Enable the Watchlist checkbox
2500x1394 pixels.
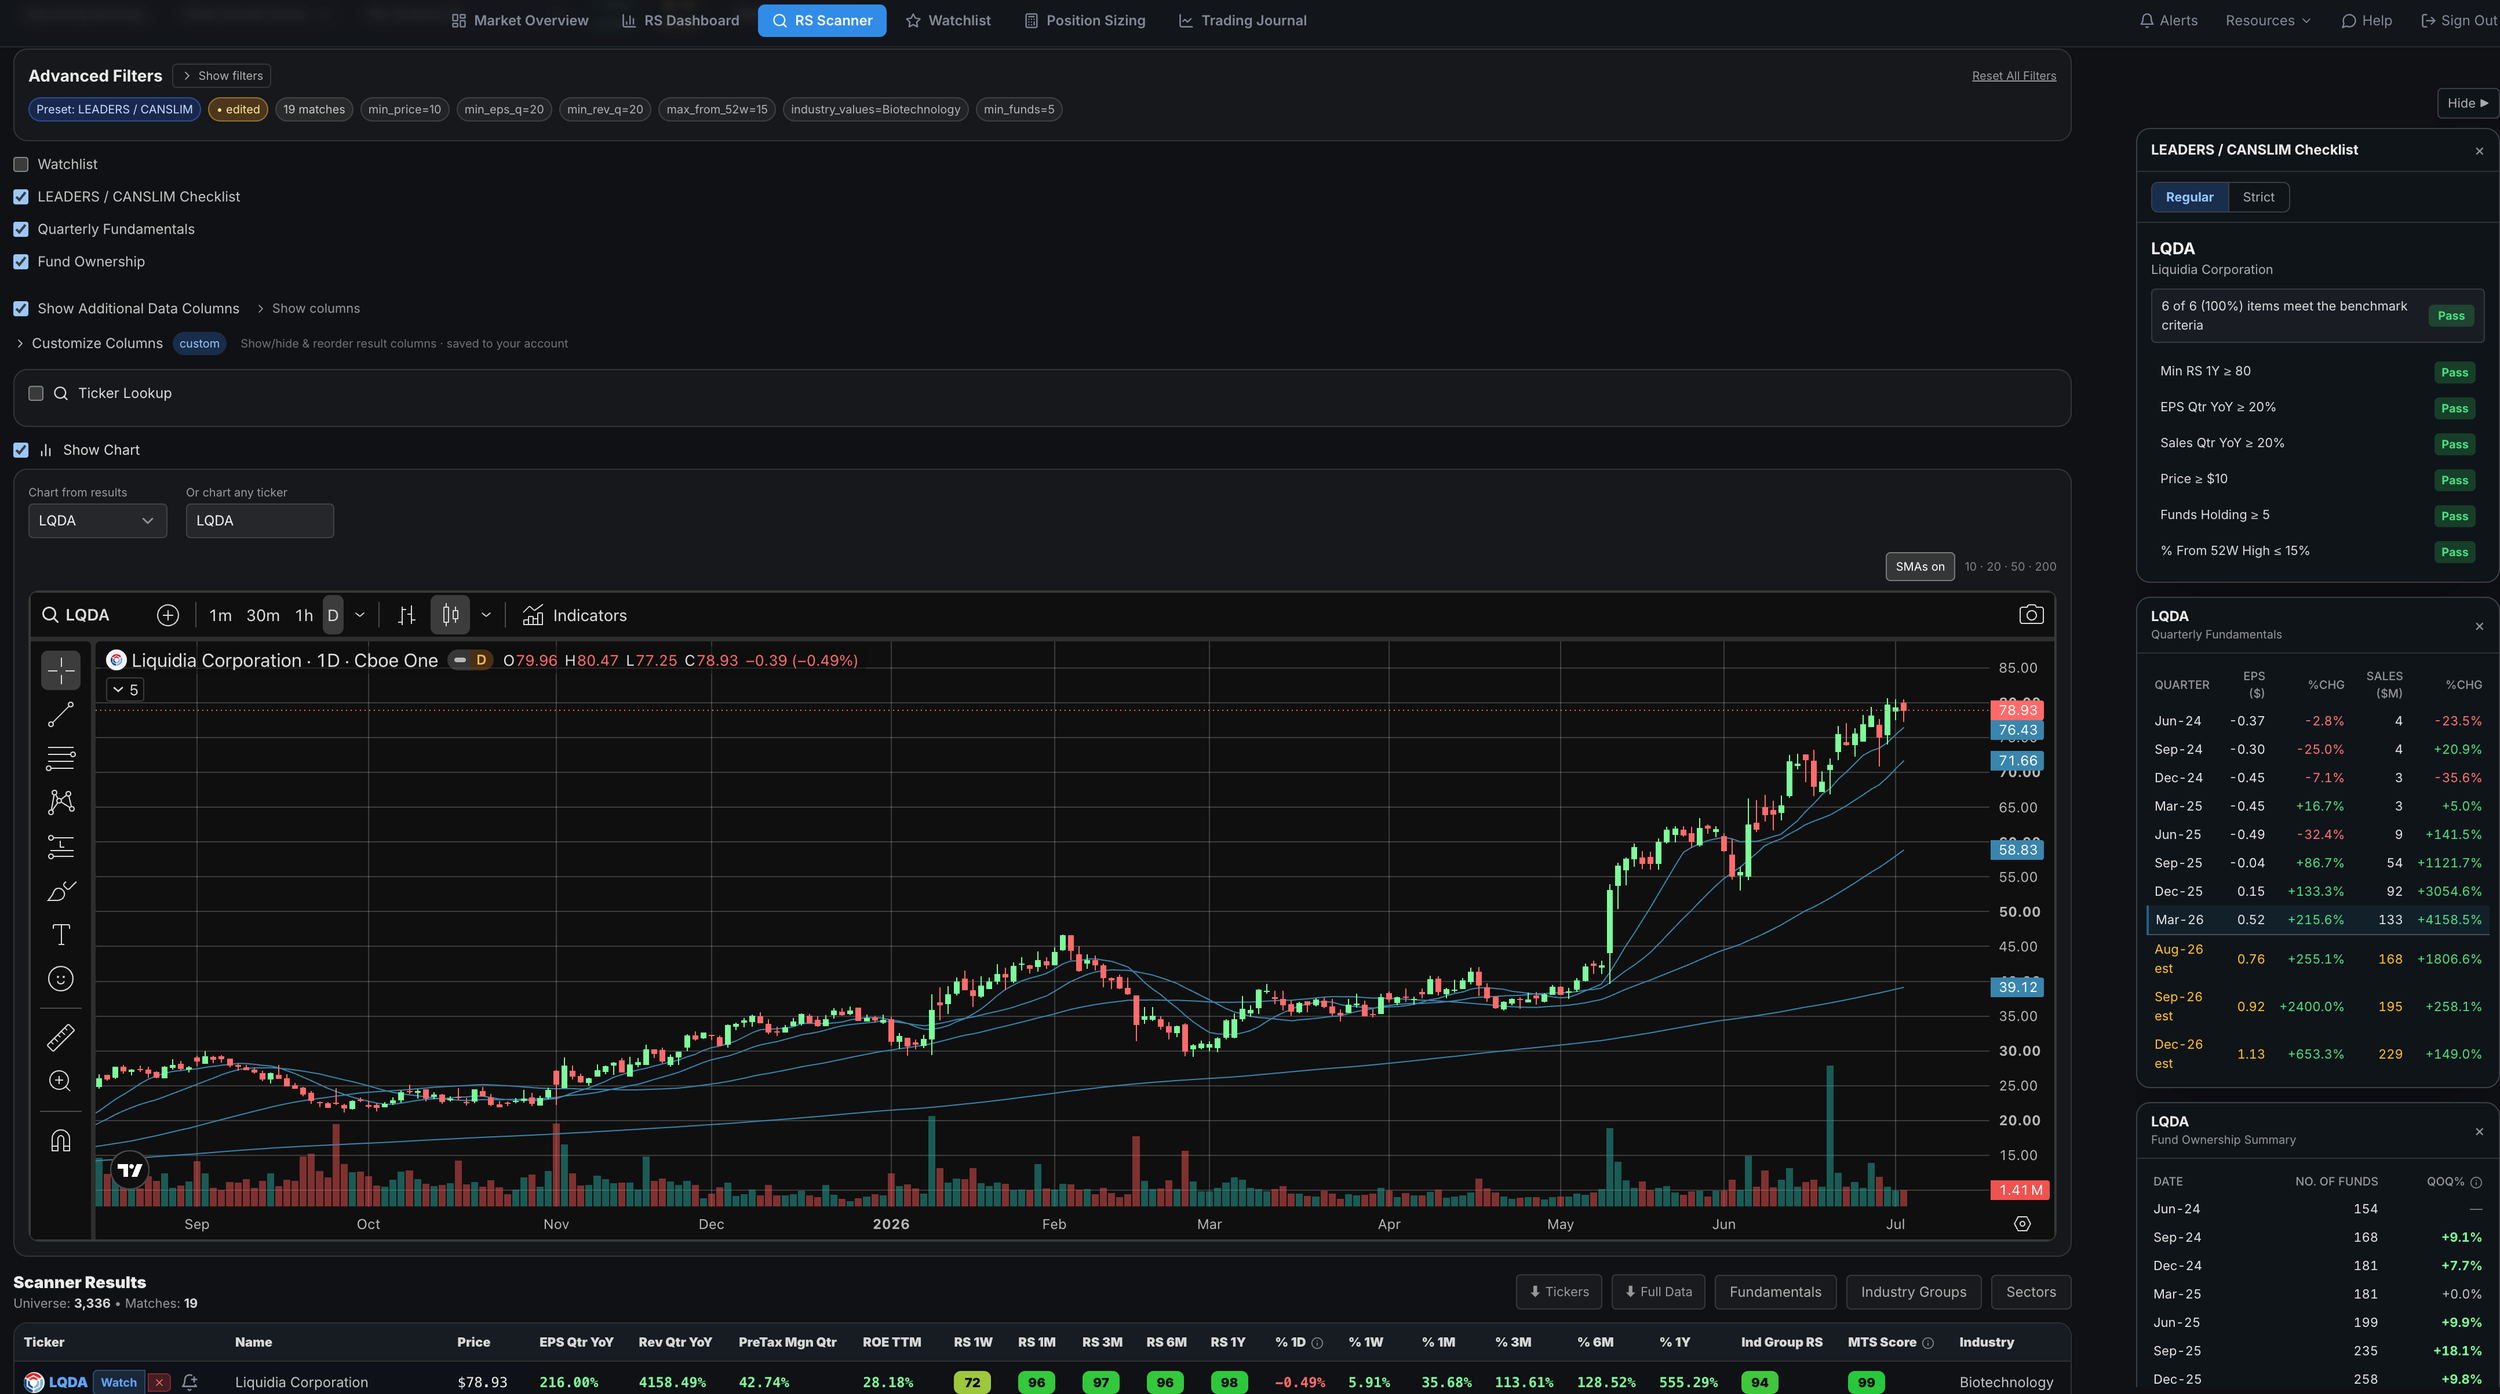pyautogui.click(x=21, y=164)
